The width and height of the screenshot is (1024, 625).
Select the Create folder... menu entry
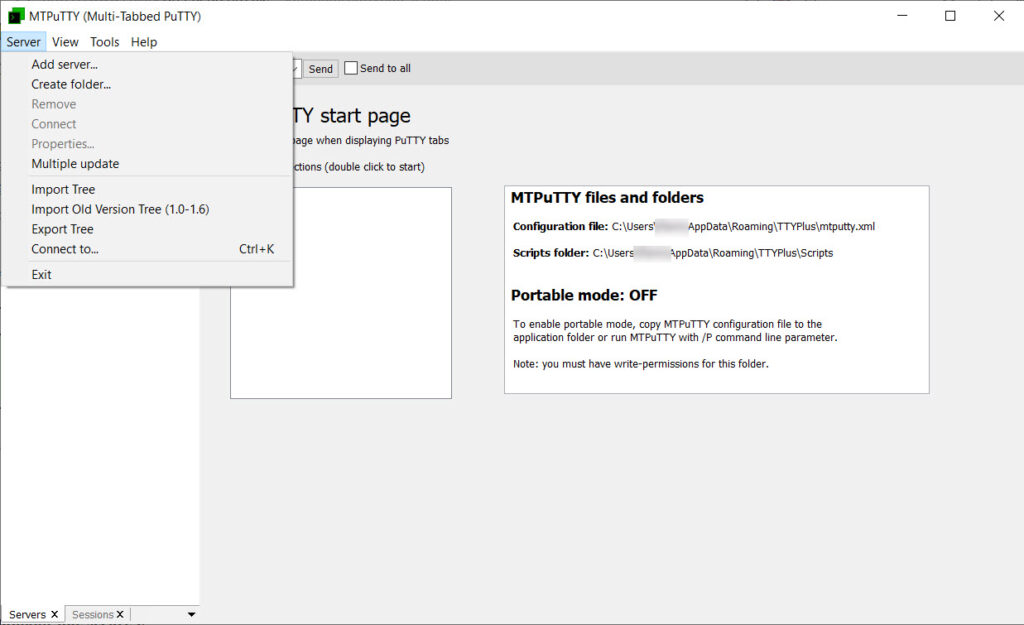point(148,84)
